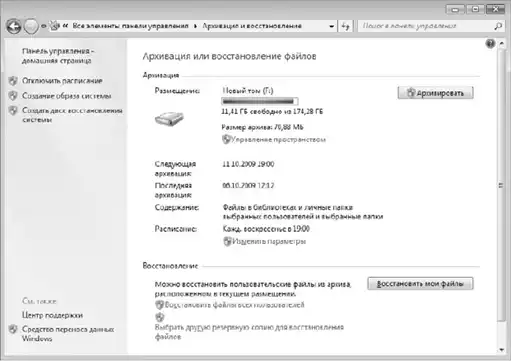Click the double chevron in the address breadcrumb
The height and width of the screenshot is (361, 511).
point(65,26)
